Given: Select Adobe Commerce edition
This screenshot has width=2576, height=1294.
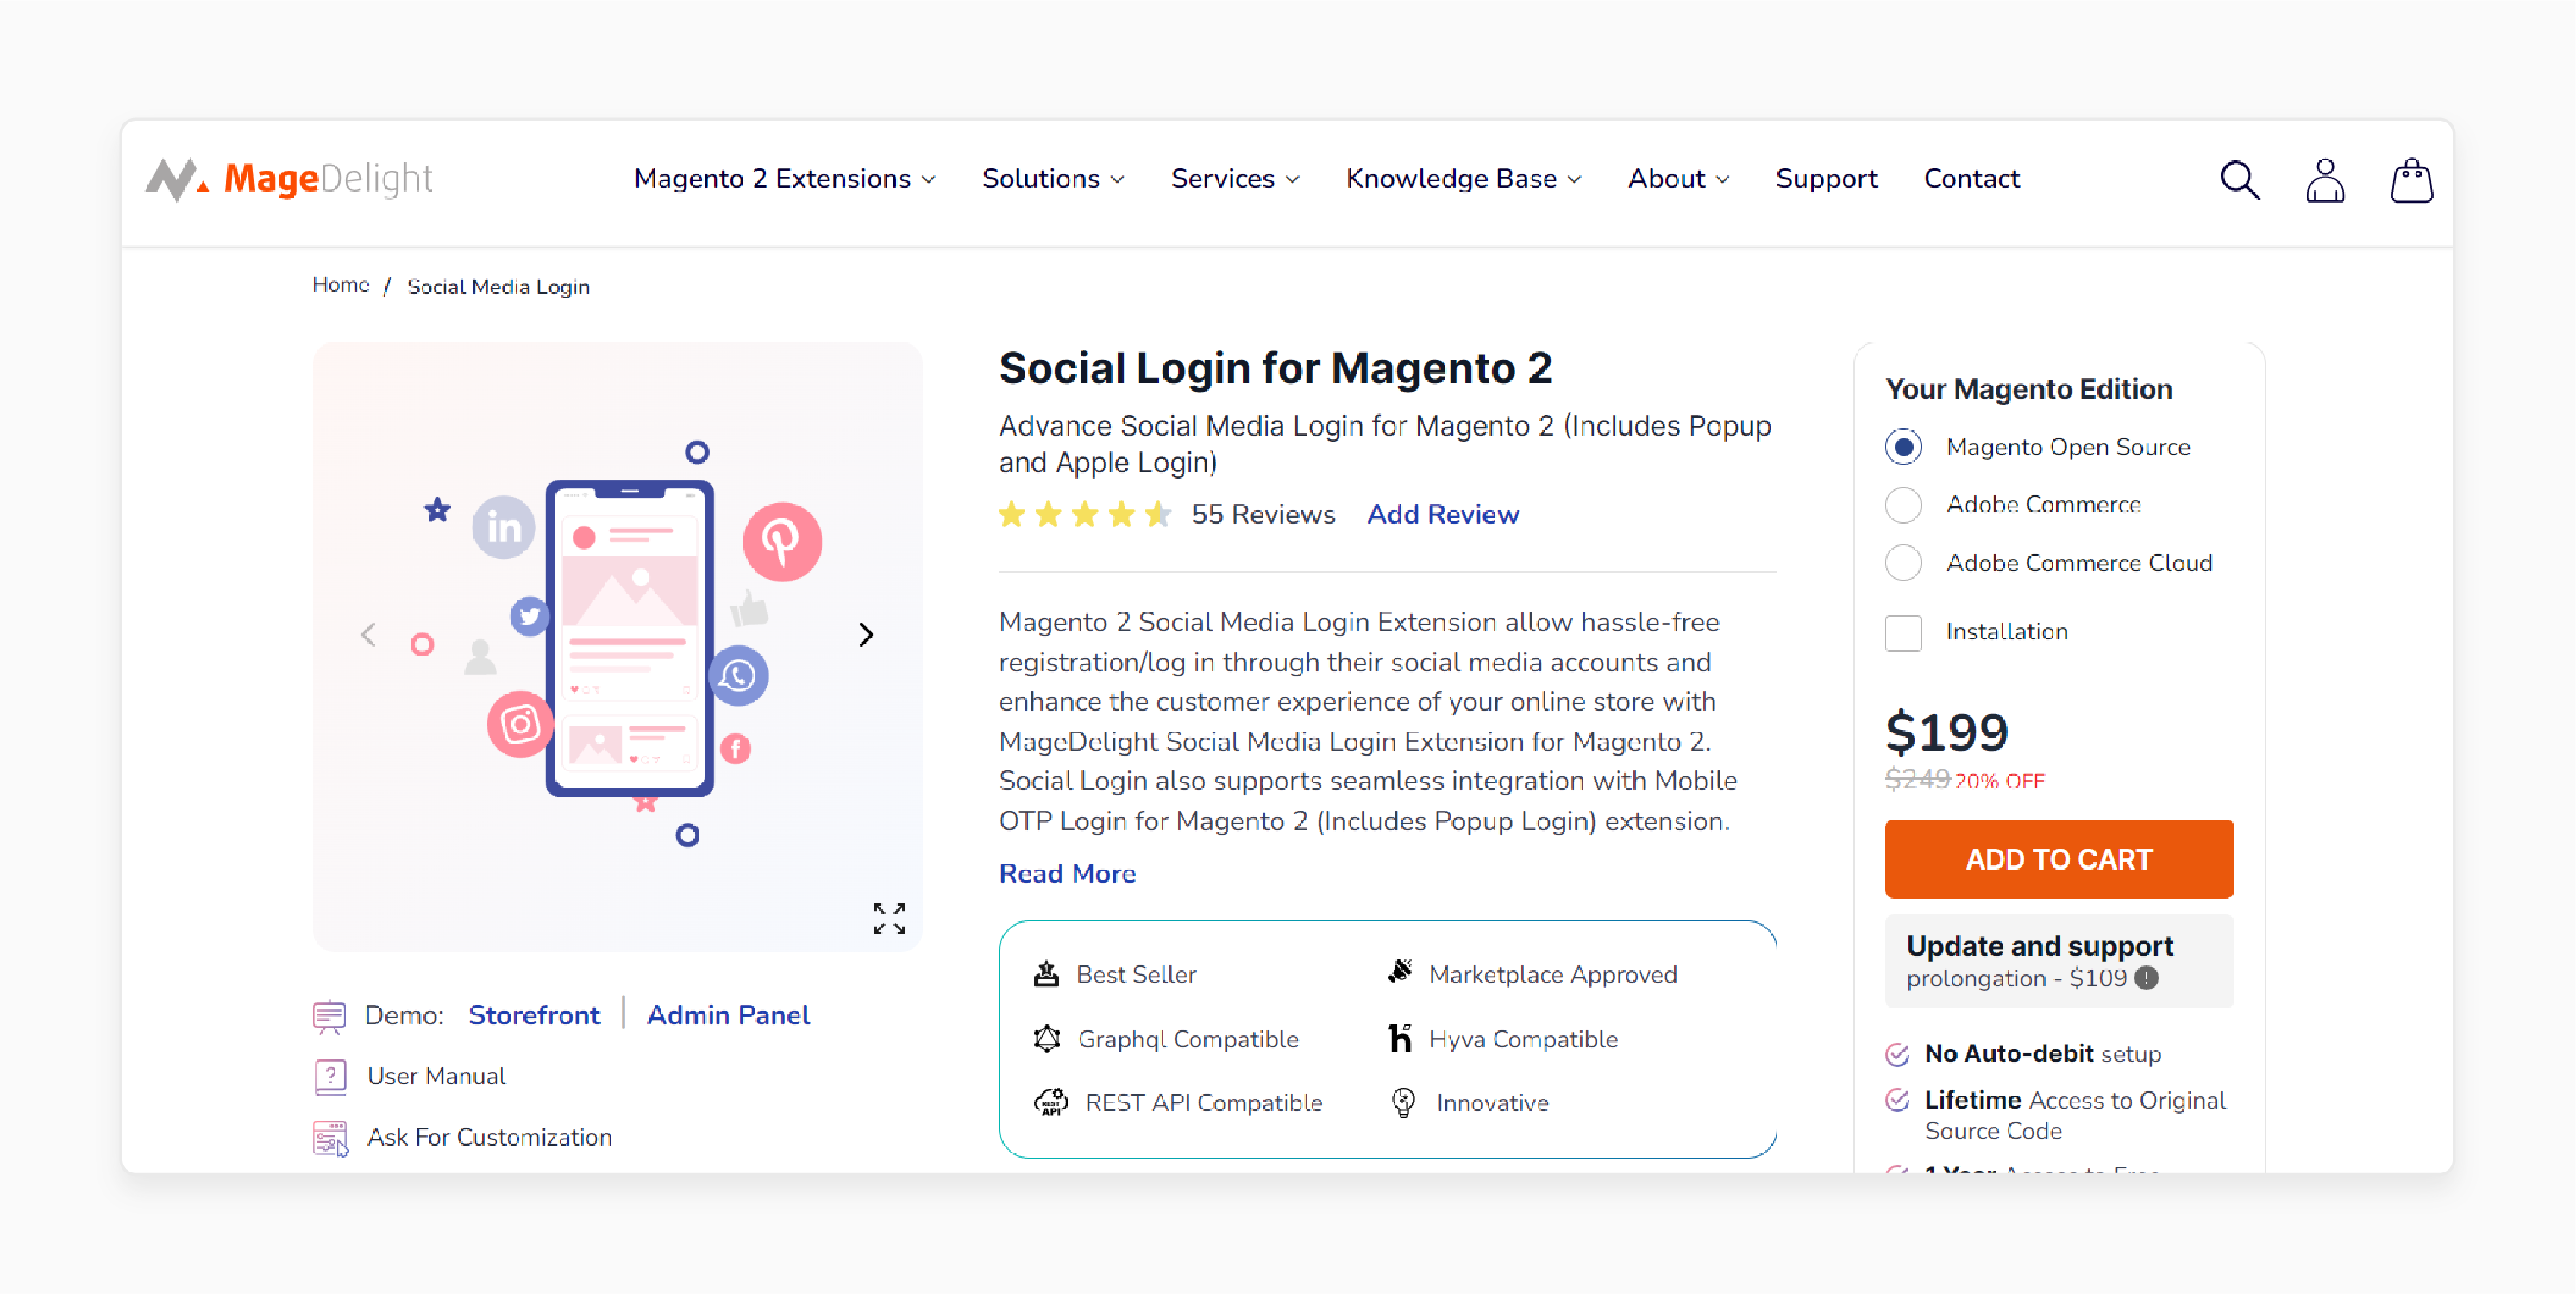Looking at the screenshot, I should pos(1903,504).
